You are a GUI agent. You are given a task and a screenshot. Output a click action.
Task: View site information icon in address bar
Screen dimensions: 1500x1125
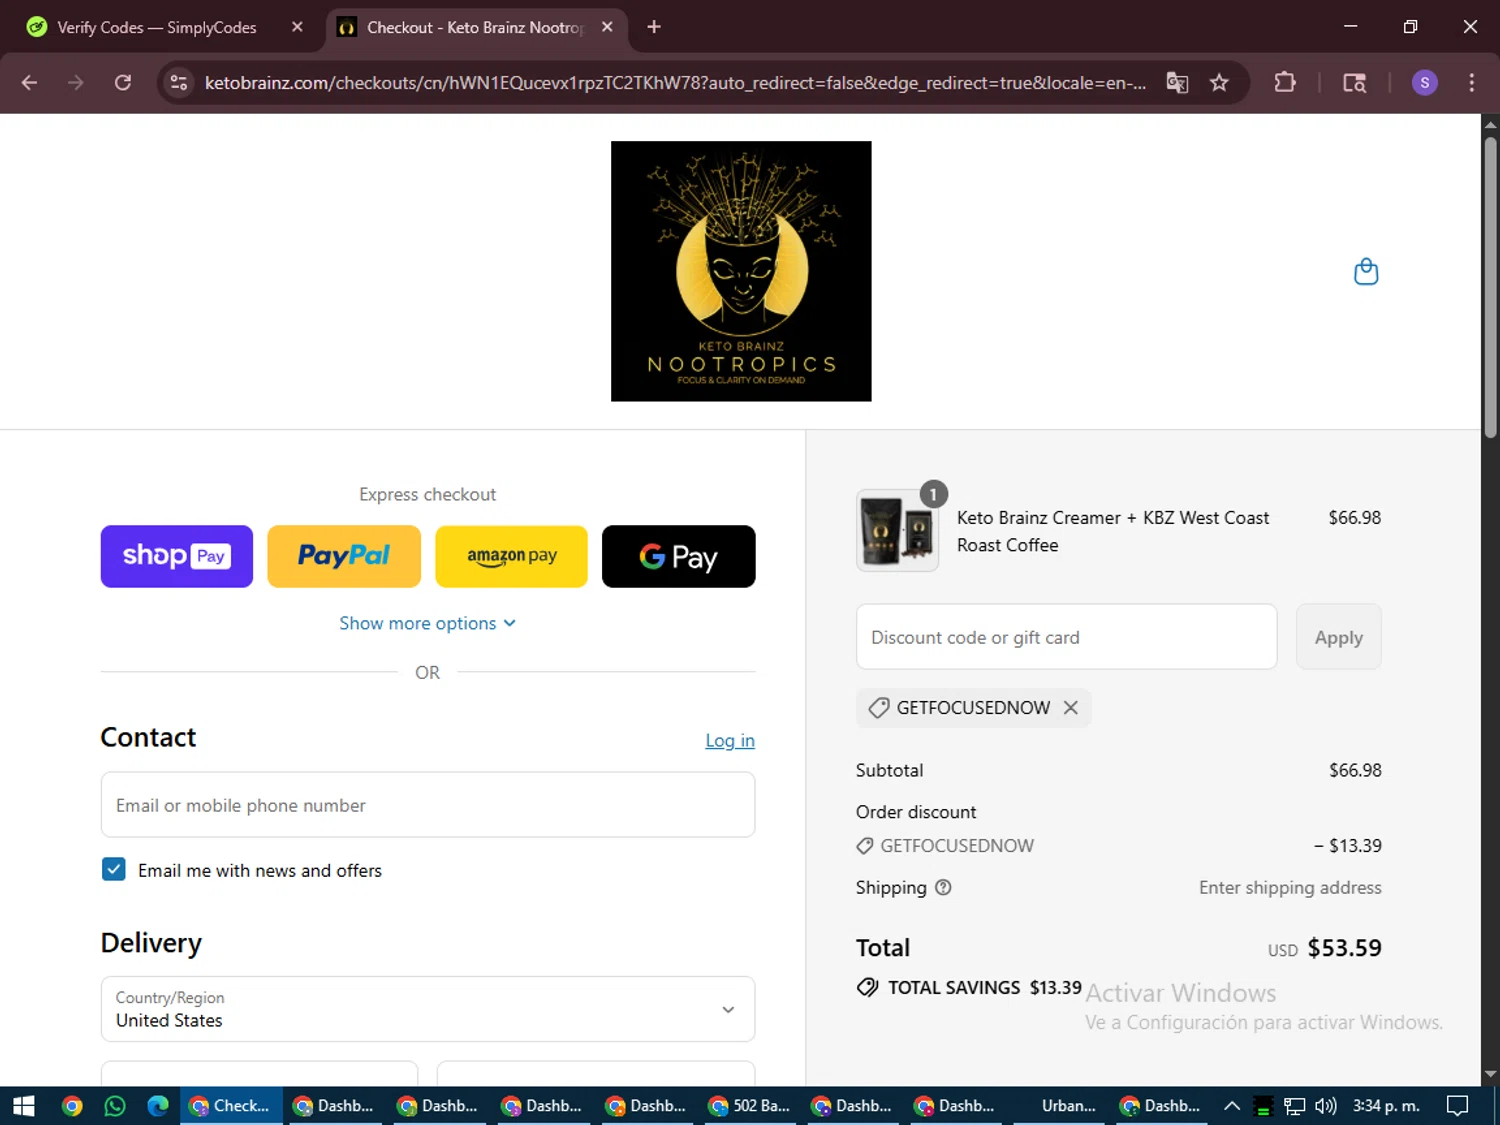click(179, 83)
